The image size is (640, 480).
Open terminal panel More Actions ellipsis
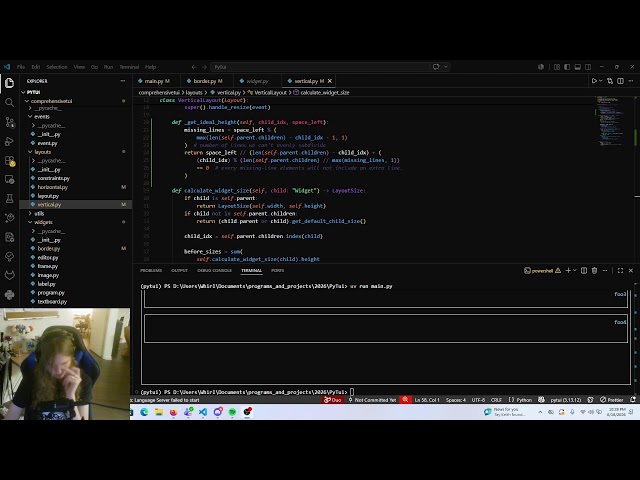[605, 270]
